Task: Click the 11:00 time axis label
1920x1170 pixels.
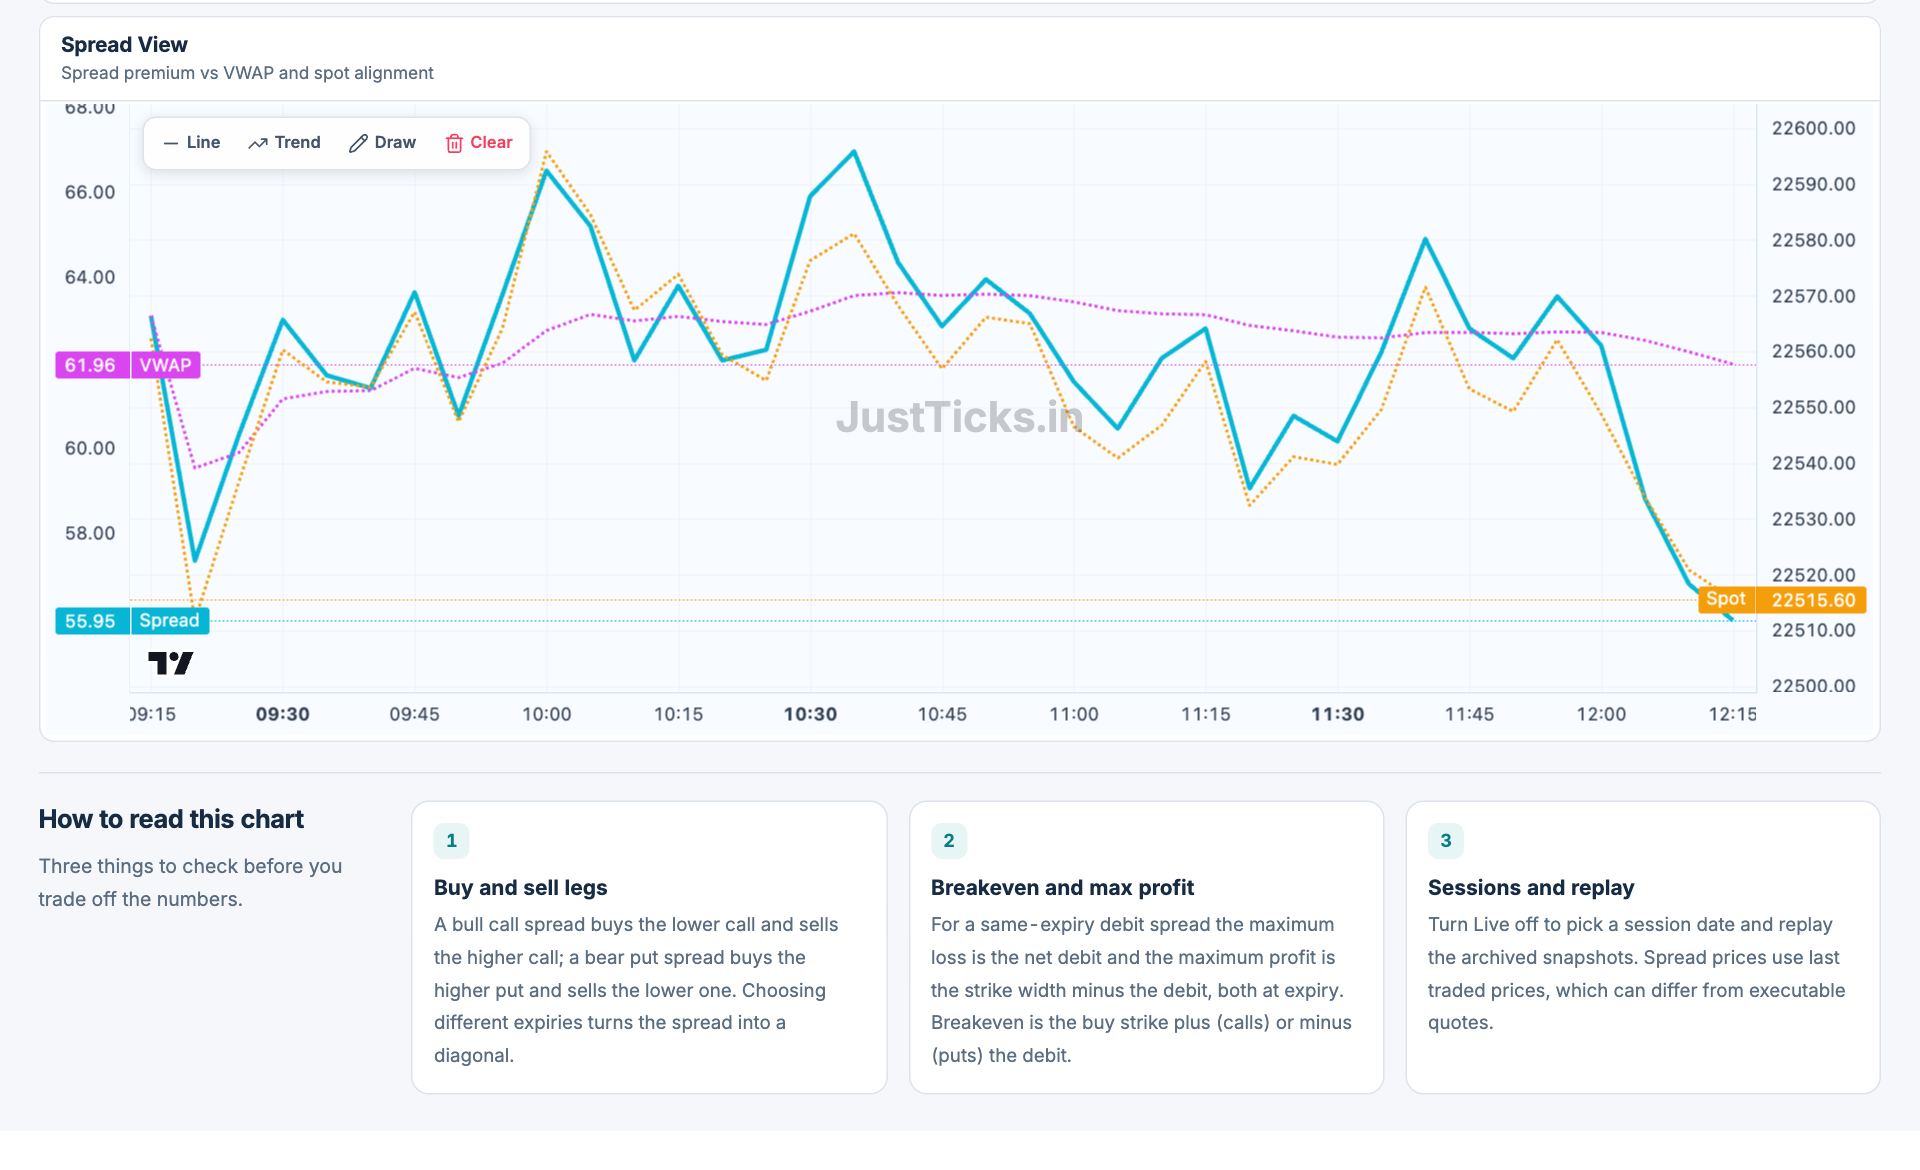Action: [x=1073, y=714]
